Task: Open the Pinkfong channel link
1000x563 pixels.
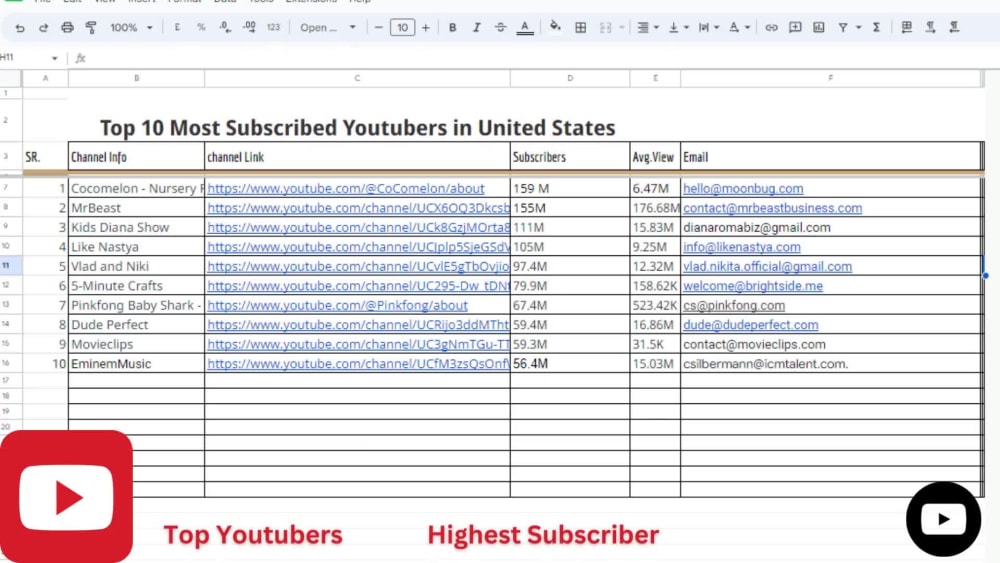Action: 337,305
